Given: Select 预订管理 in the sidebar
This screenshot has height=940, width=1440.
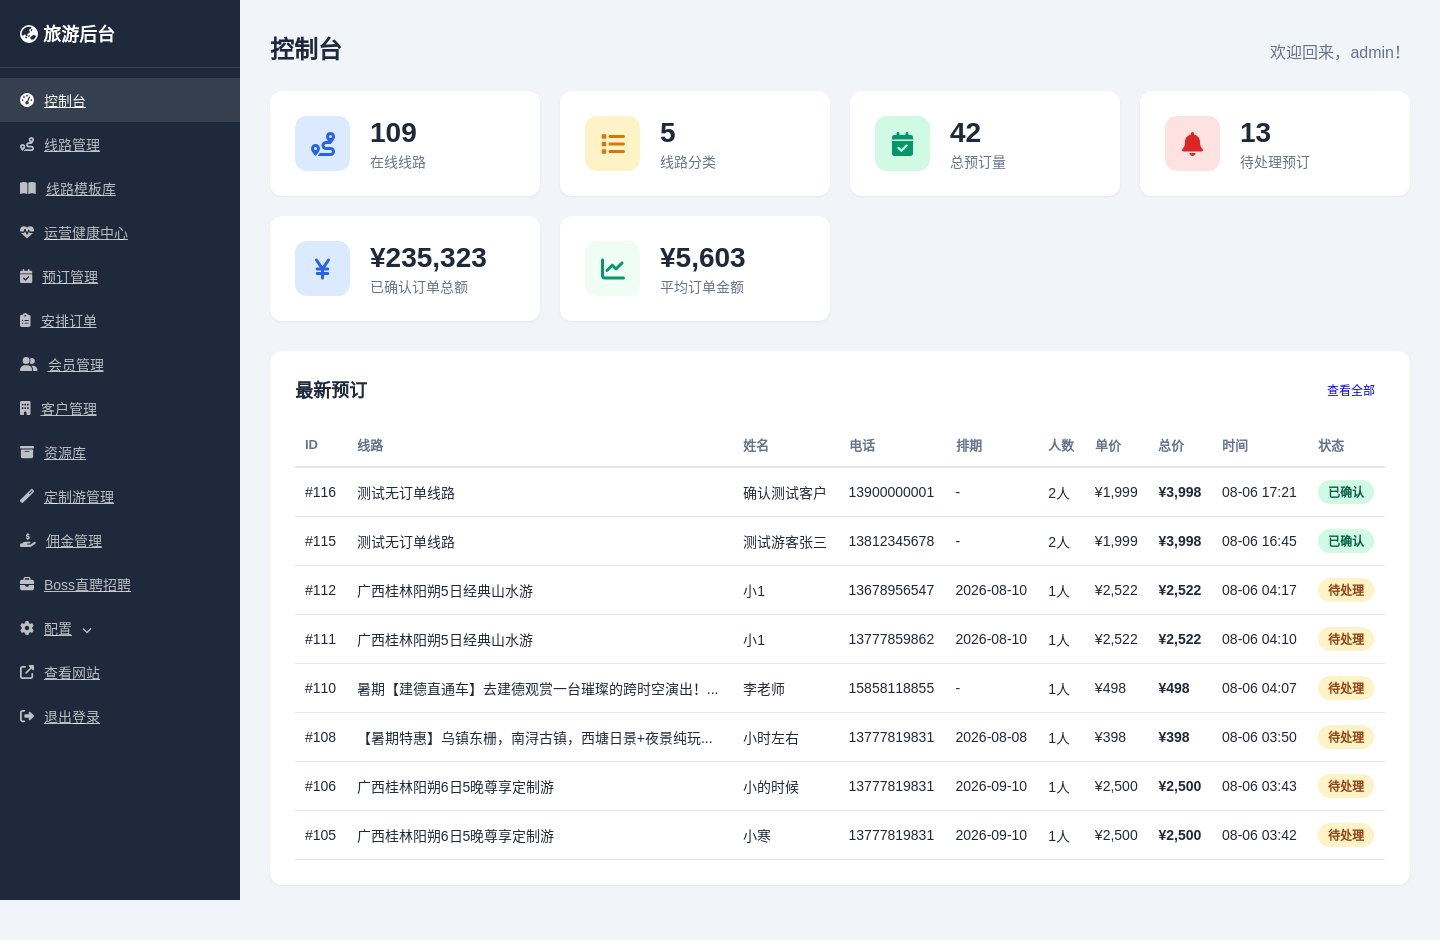Looking at the screenshot, I should click(x=120, y=276).
